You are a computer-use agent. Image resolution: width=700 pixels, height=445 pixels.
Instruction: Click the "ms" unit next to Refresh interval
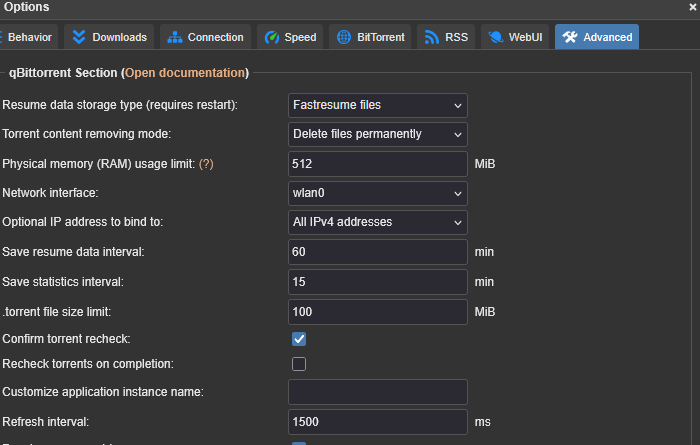[483, 422]
